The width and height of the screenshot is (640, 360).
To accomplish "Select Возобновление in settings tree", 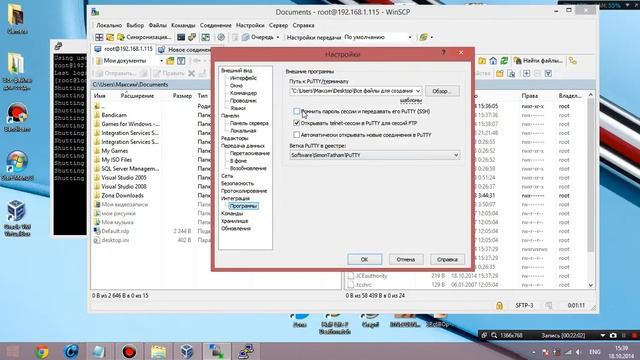I will pos(248,168).
